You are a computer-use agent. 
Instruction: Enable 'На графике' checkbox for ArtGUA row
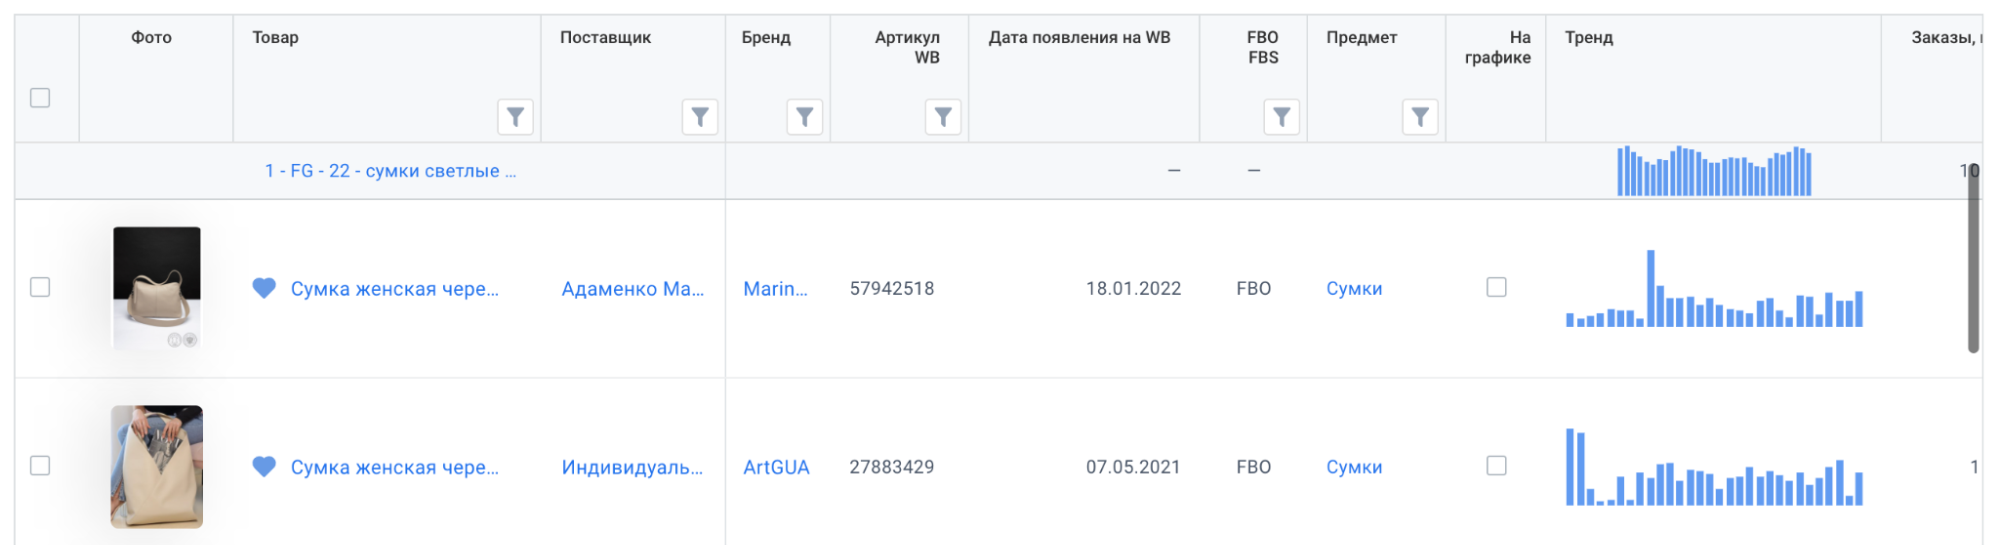1496,466
